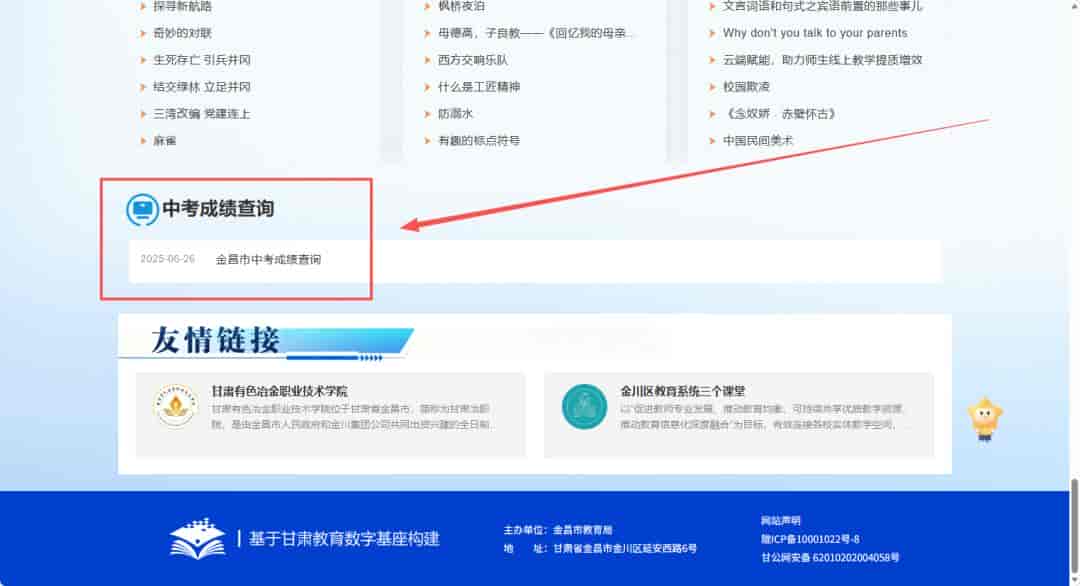Click the orange arrow beside 中国民间美术

click(x=712, y=140)
